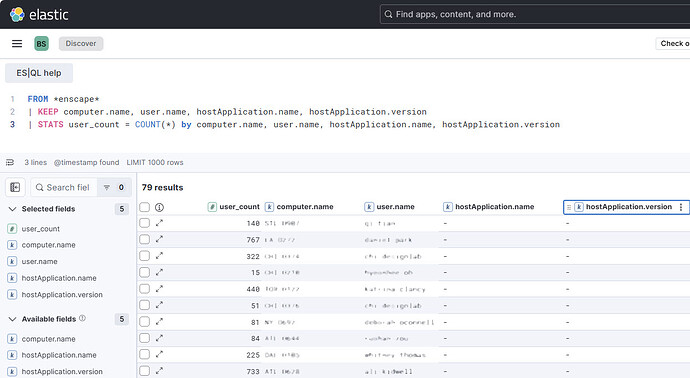
Task: Click the Elastic logo
Action: (39, 15)
